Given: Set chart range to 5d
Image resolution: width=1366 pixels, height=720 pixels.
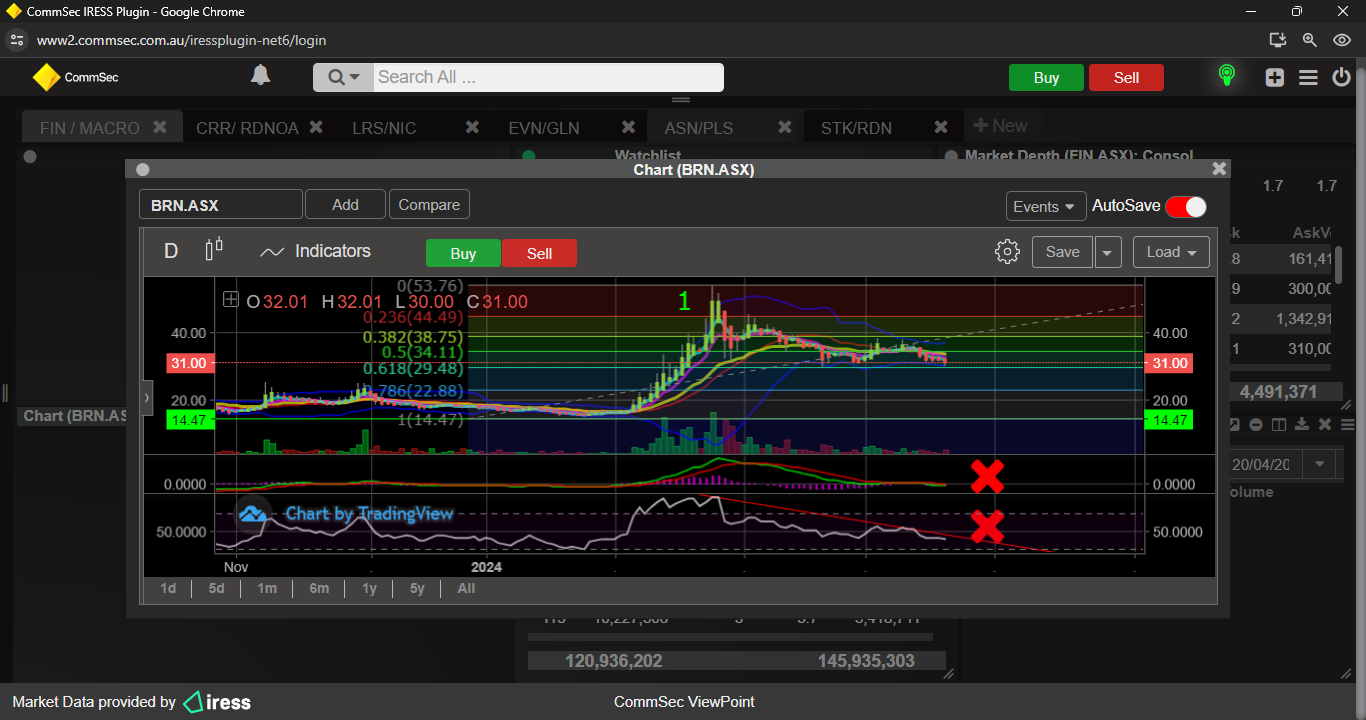Looking at the screenshot, I should click(216, 589).
